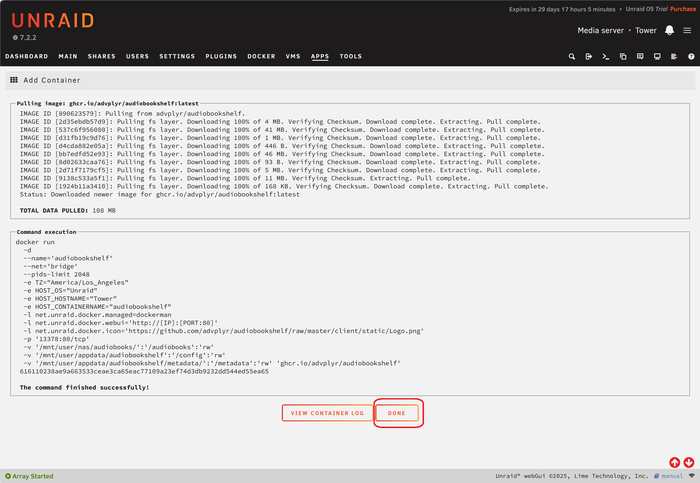Open the Docker tab
The height and width of the screenshot is (483, 700).
pos(261,57)
